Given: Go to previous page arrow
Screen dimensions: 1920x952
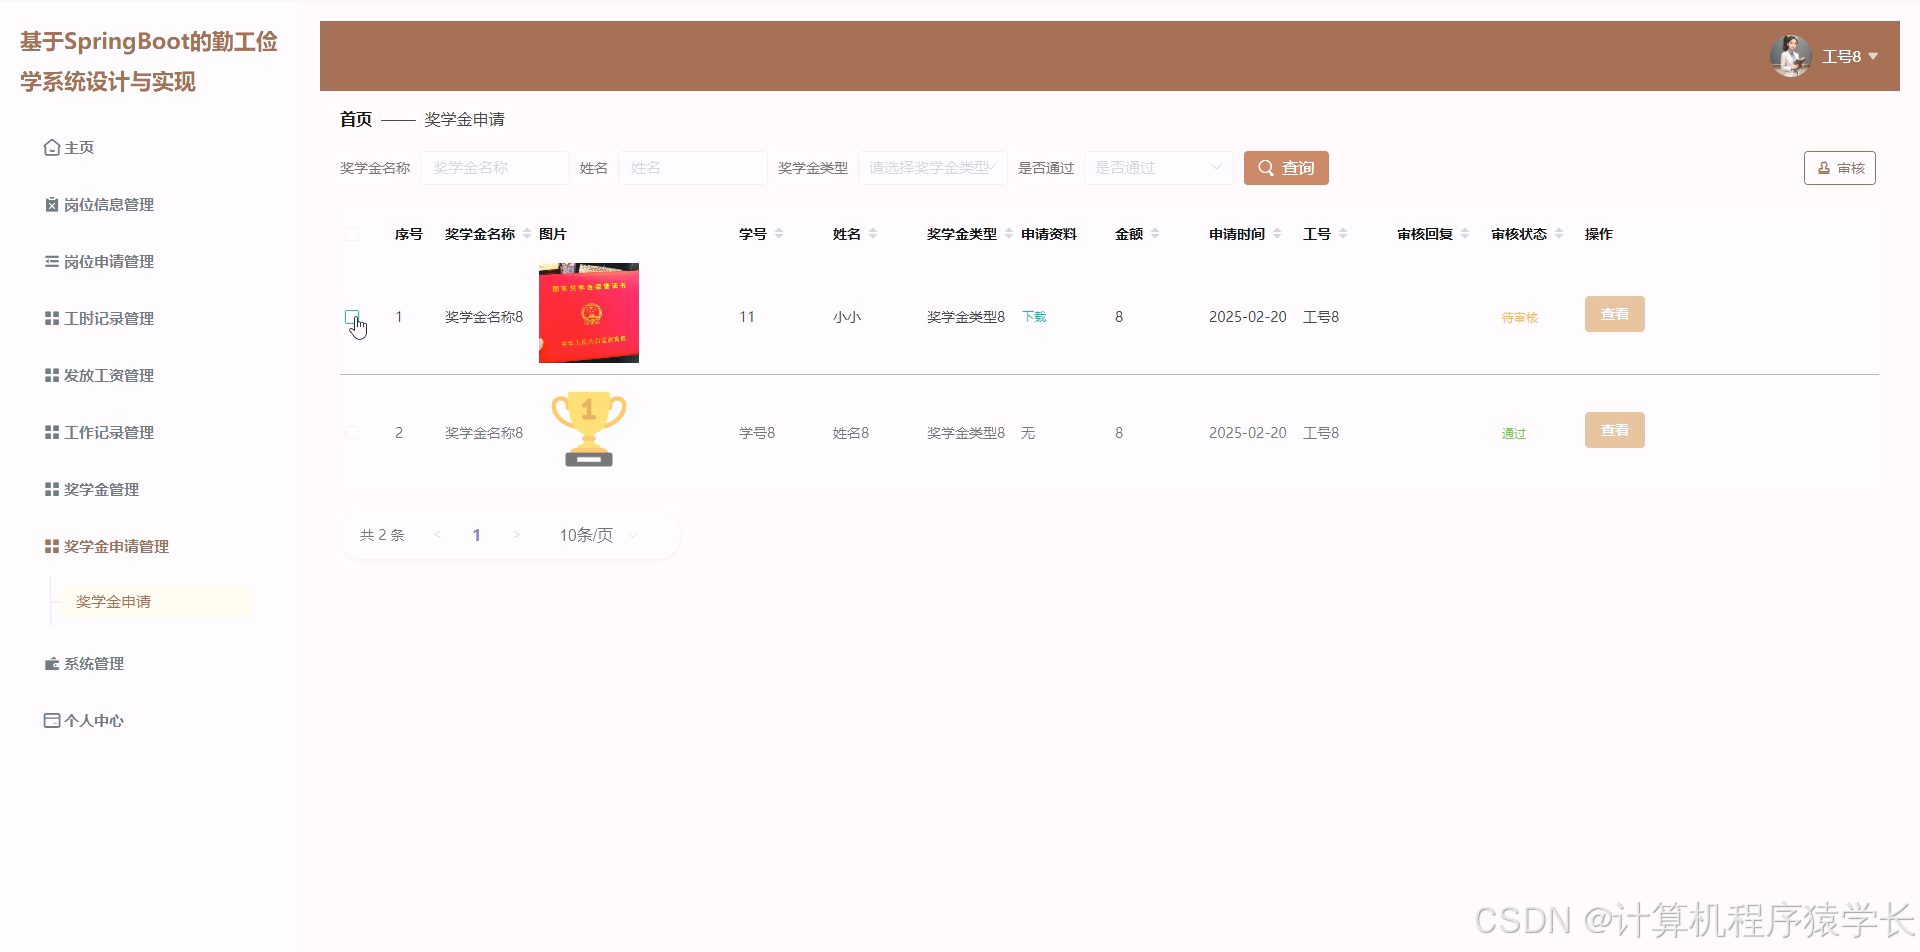Looking at the screenshot, I should 437,535.
